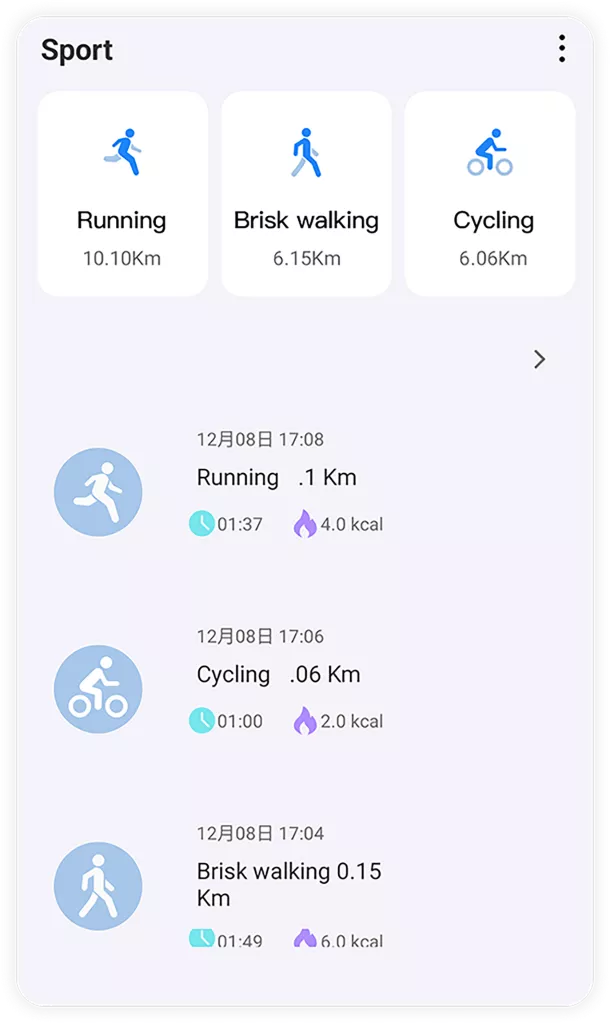
Task: Open the three-dot more options menu
Action: [562, 48]
